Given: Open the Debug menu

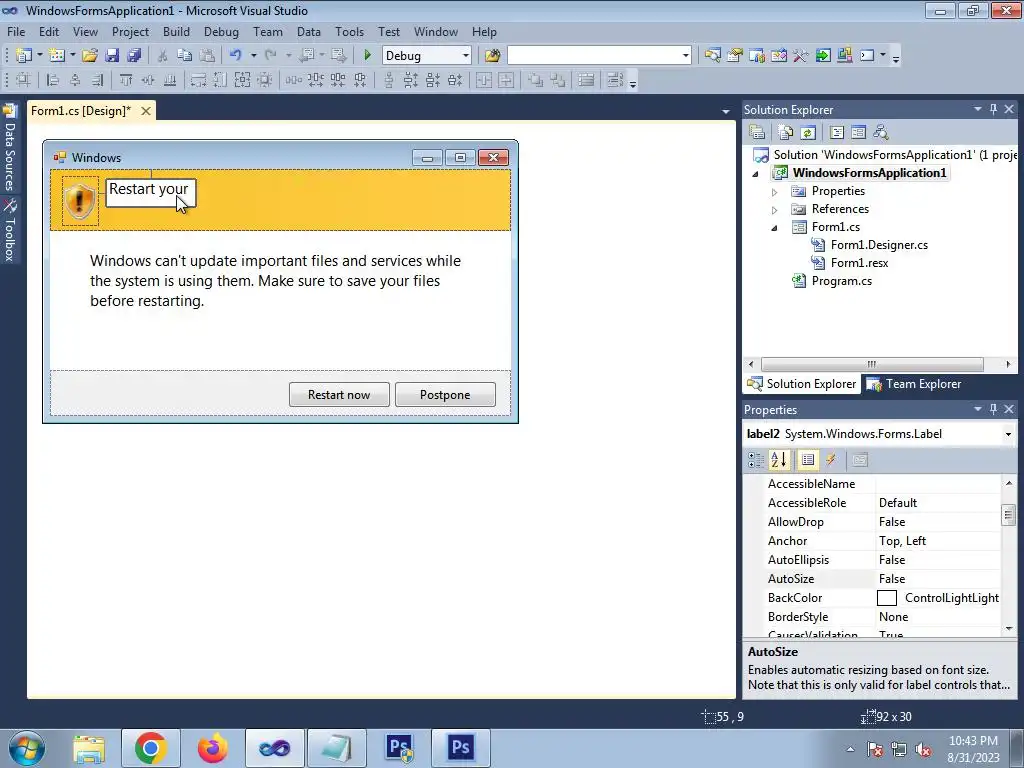Looking at the screenshot, I should (x=221, y=32).
